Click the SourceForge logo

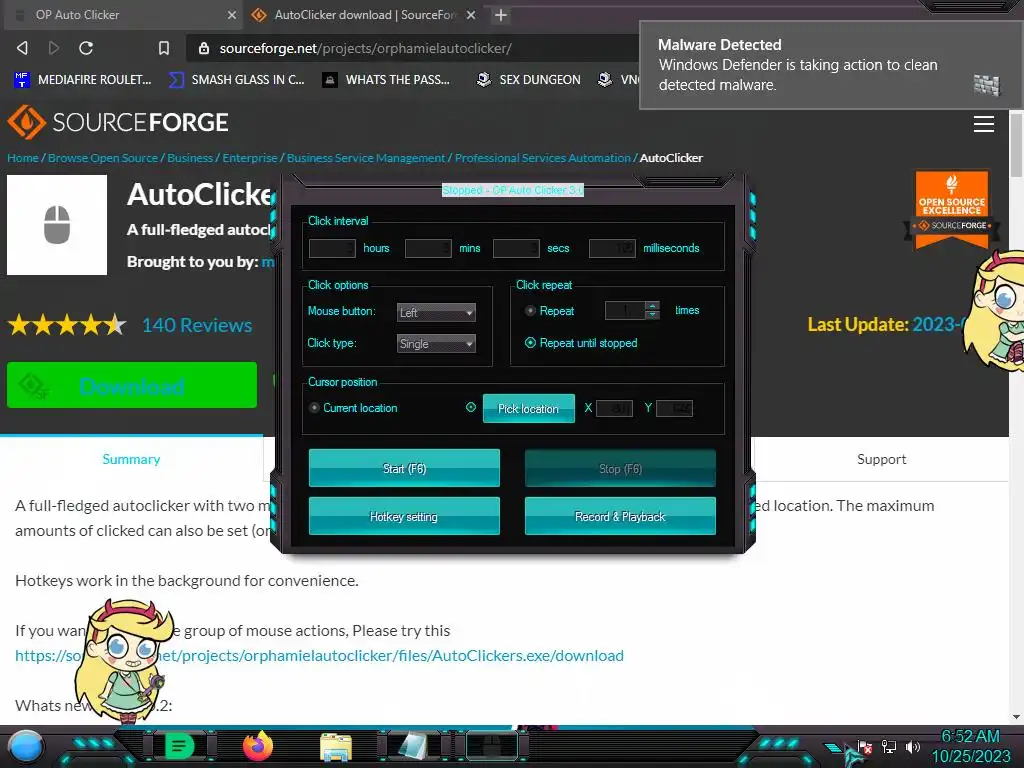[118, 122]
